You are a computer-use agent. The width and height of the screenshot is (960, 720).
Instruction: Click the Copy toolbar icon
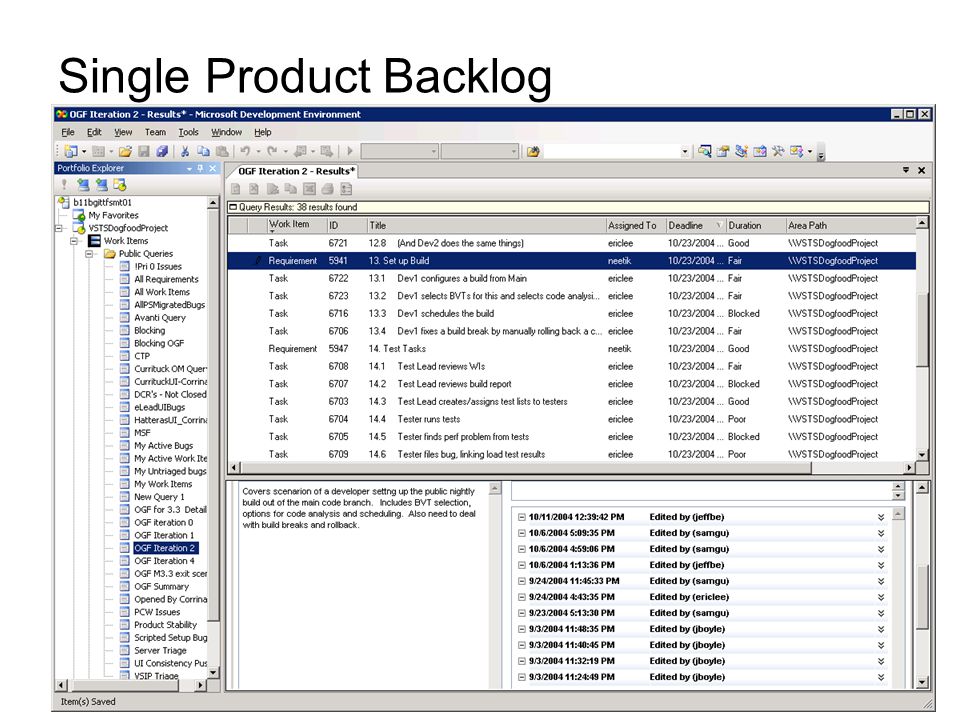[x=203, y=151]
